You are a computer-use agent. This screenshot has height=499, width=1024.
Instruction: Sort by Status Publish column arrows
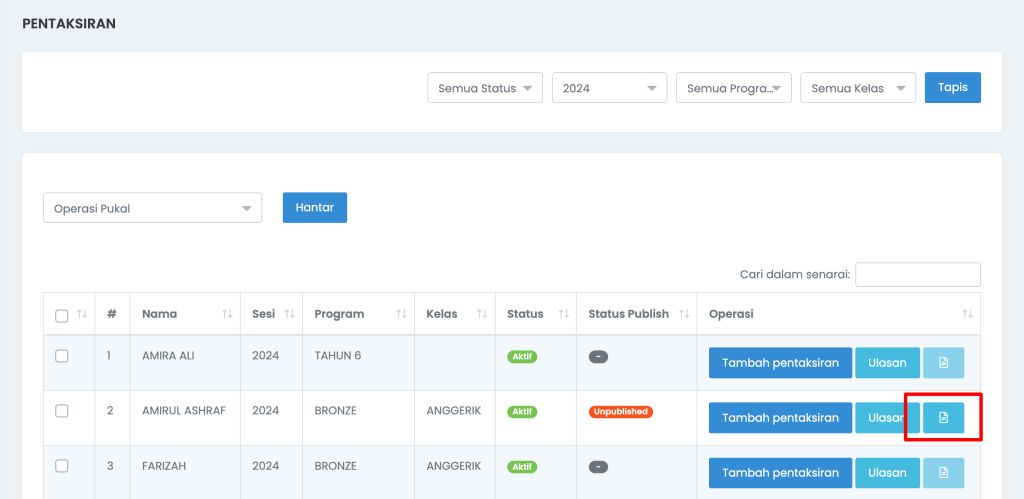[684, 314]
